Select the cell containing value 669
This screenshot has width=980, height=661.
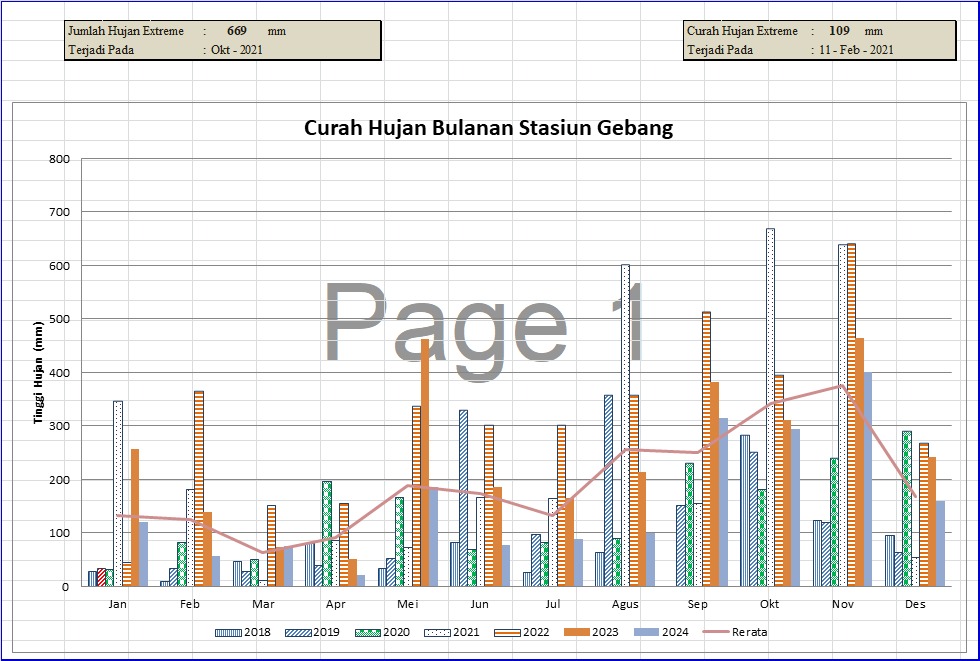(x=237, y=31)
